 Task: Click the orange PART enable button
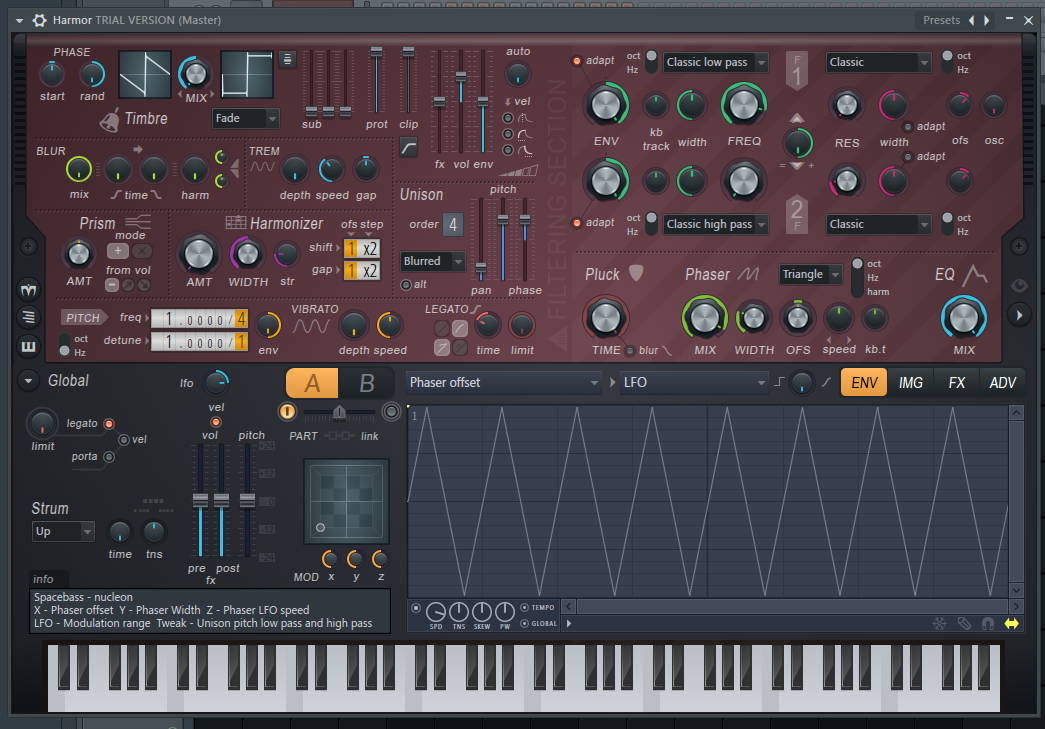287,412
